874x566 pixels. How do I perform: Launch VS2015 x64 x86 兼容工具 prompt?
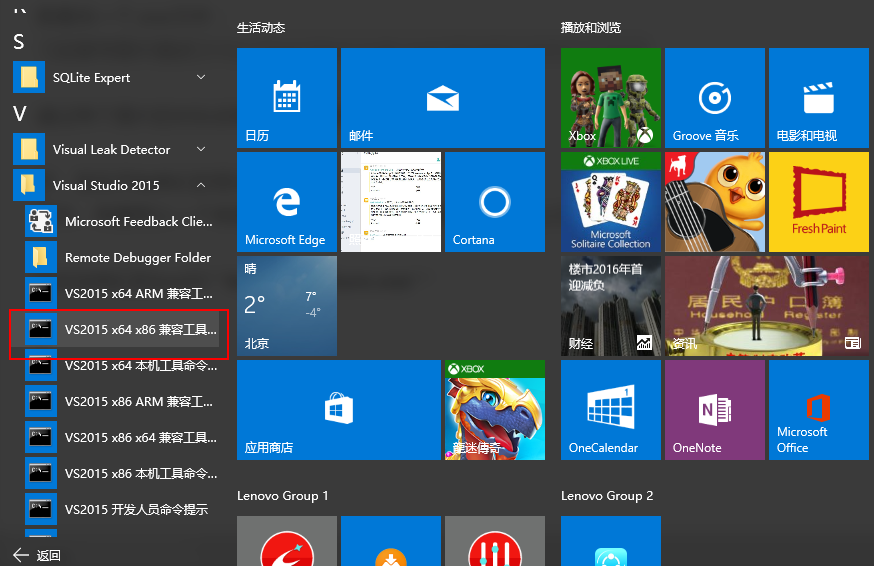[122, 329]
